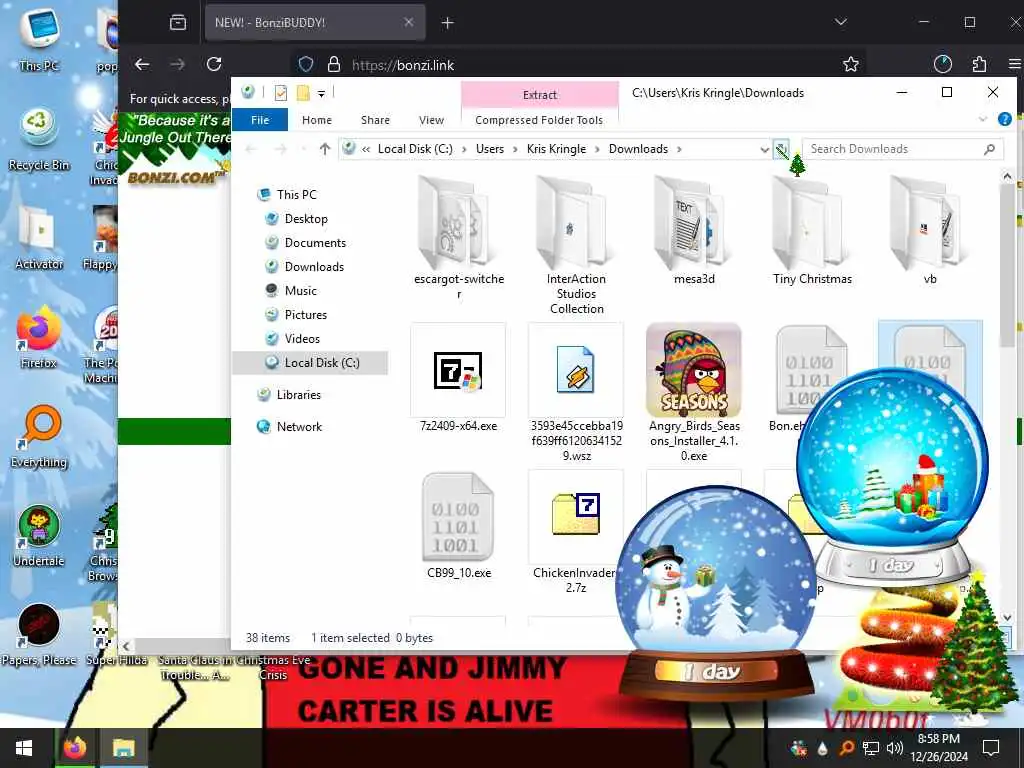The width and height of the screenshot is (1024, 768).
Task: Click the New folder quick access icon
Action: coord(303,93)
